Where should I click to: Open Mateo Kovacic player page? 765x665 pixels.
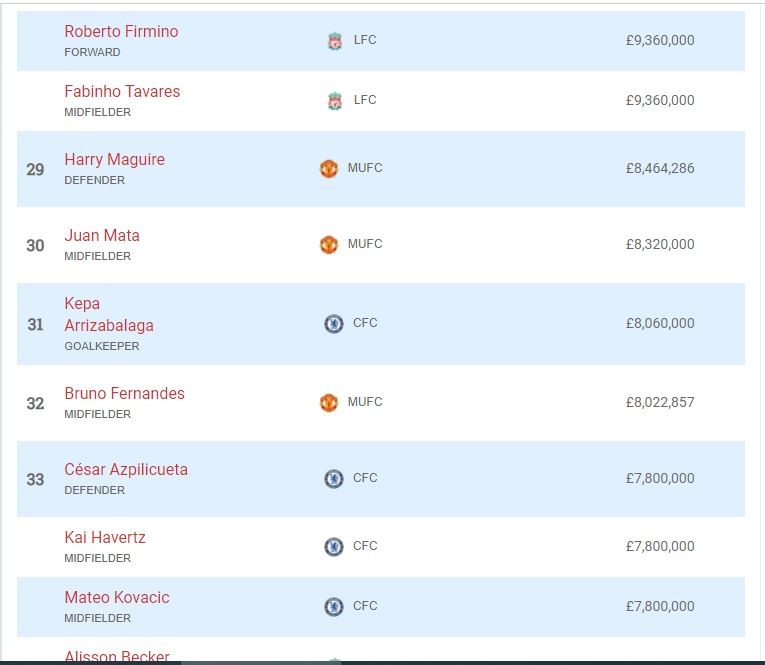tap(117, 598)
